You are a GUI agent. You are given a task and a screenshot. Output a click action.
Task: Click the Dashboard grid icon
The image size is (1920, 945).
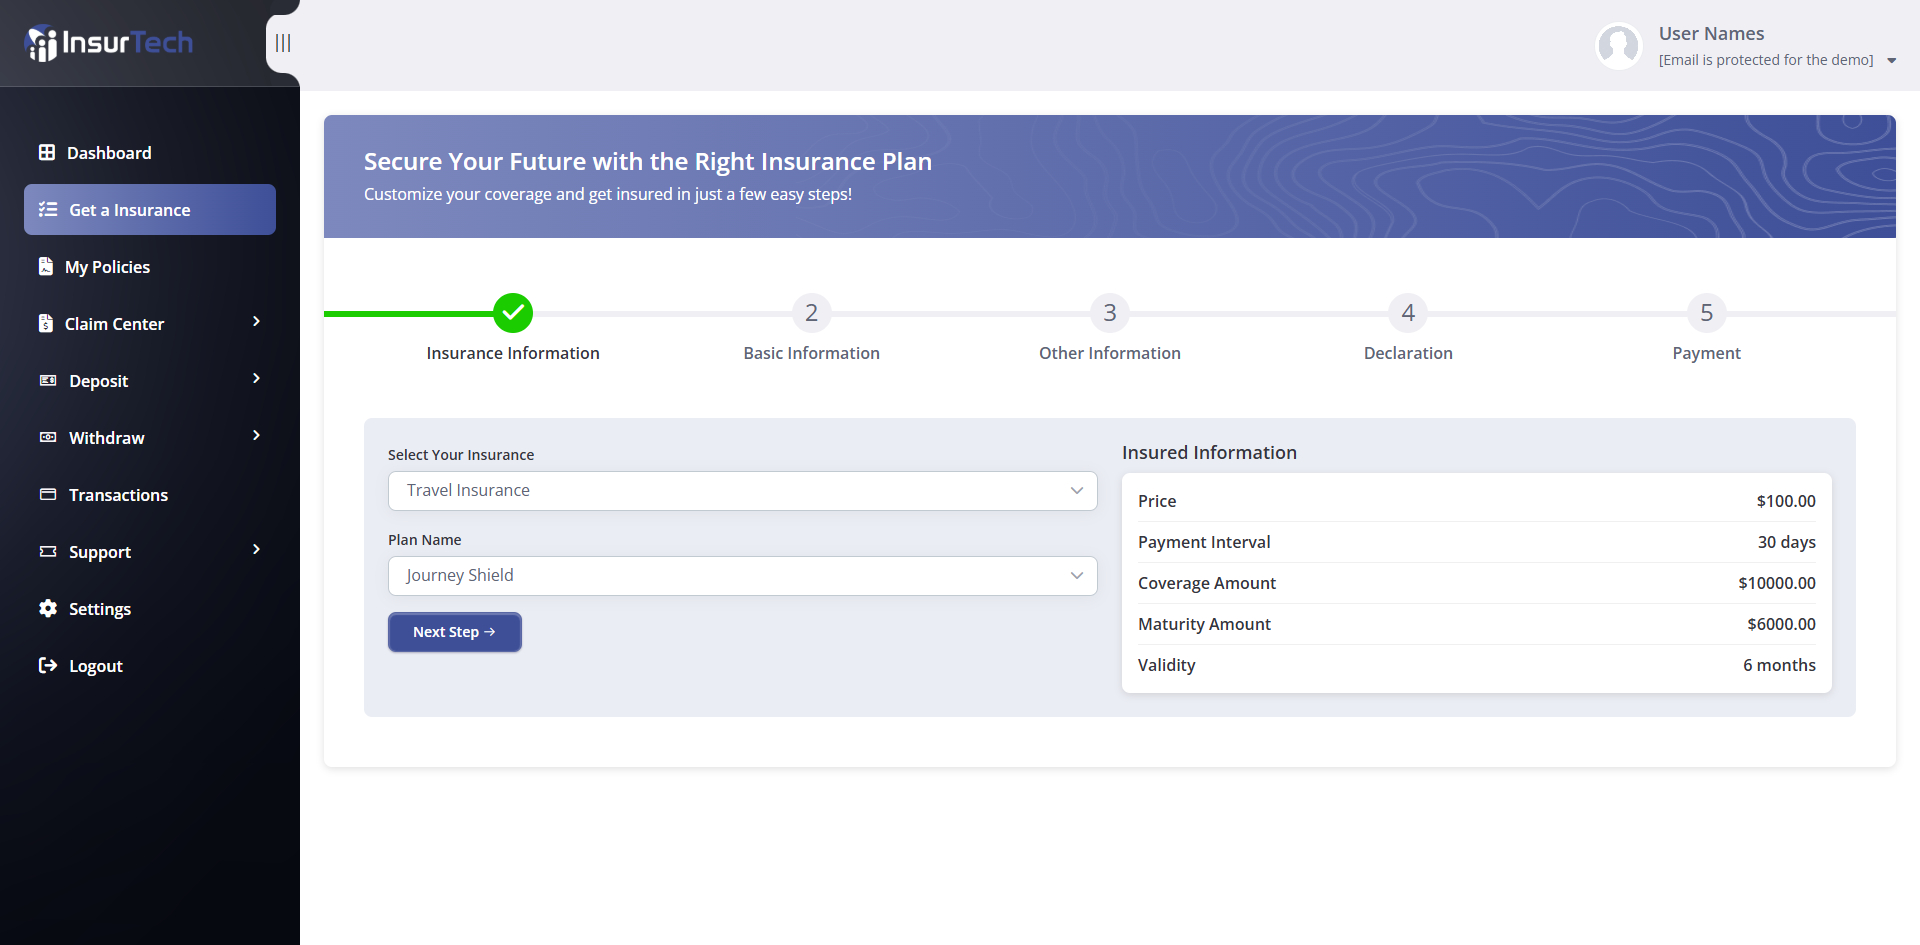[47, 153]
